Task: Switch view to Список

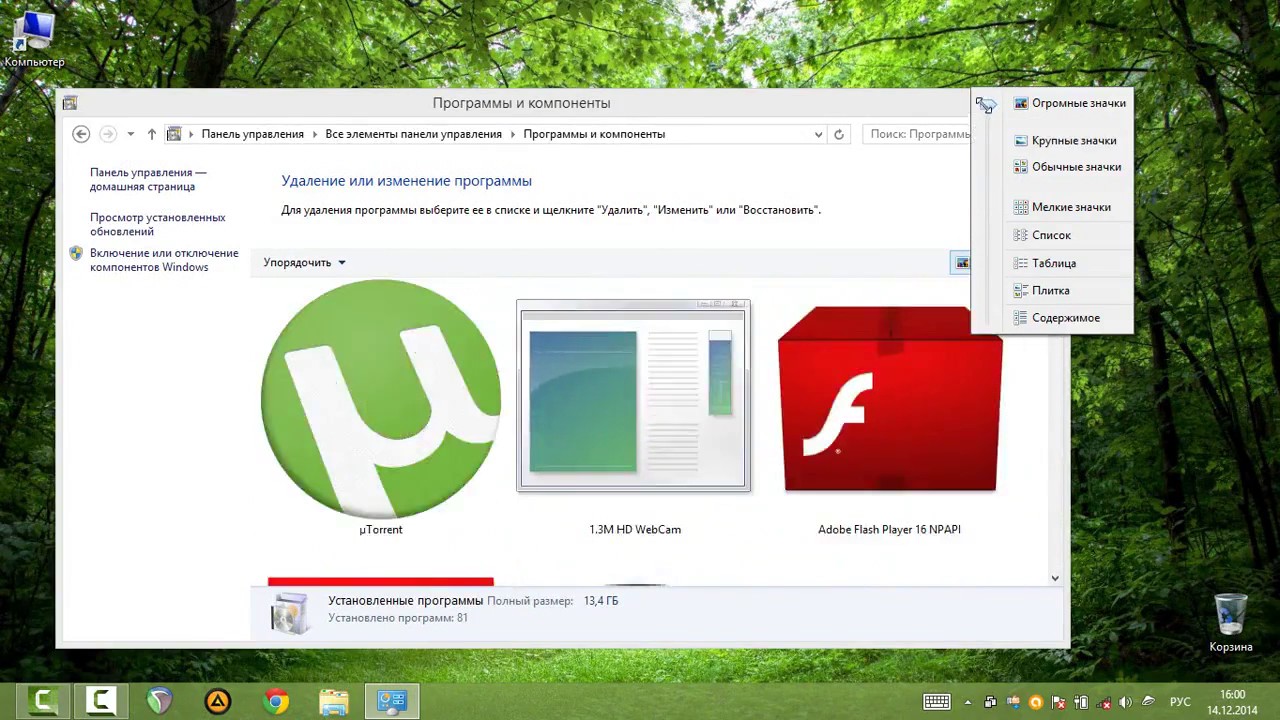Action: pyautogui.click(x=1042, y=235)
